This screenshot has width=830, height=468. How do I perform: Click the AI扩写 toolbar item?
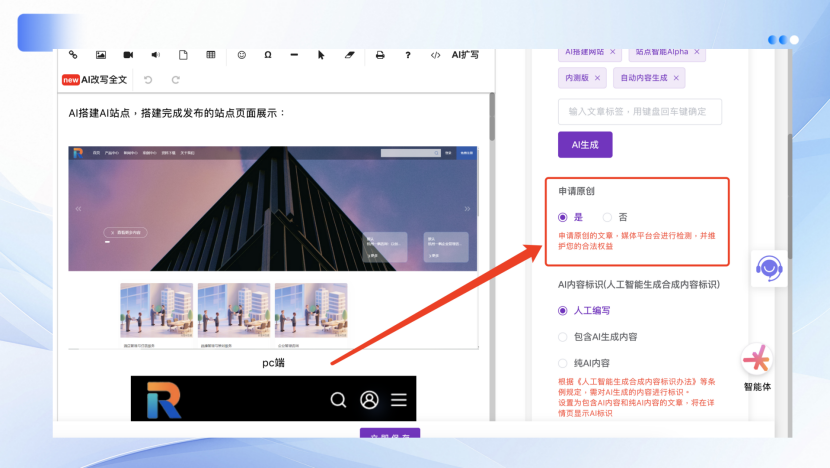point(465,55)
